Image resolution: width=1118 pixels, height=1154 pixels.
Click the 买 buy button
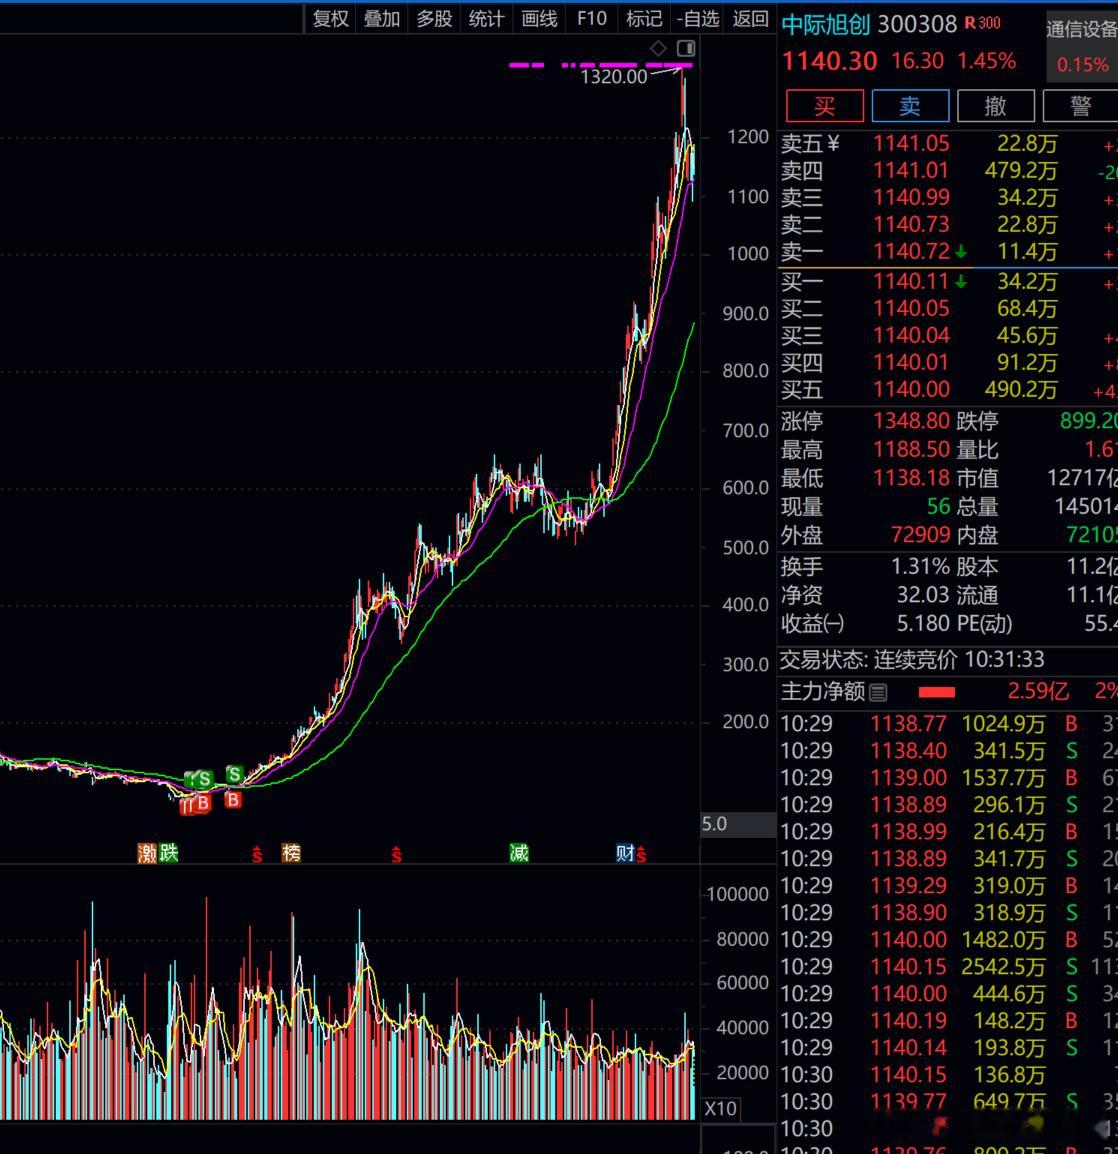pyautogui.click(x=824, y=106)
